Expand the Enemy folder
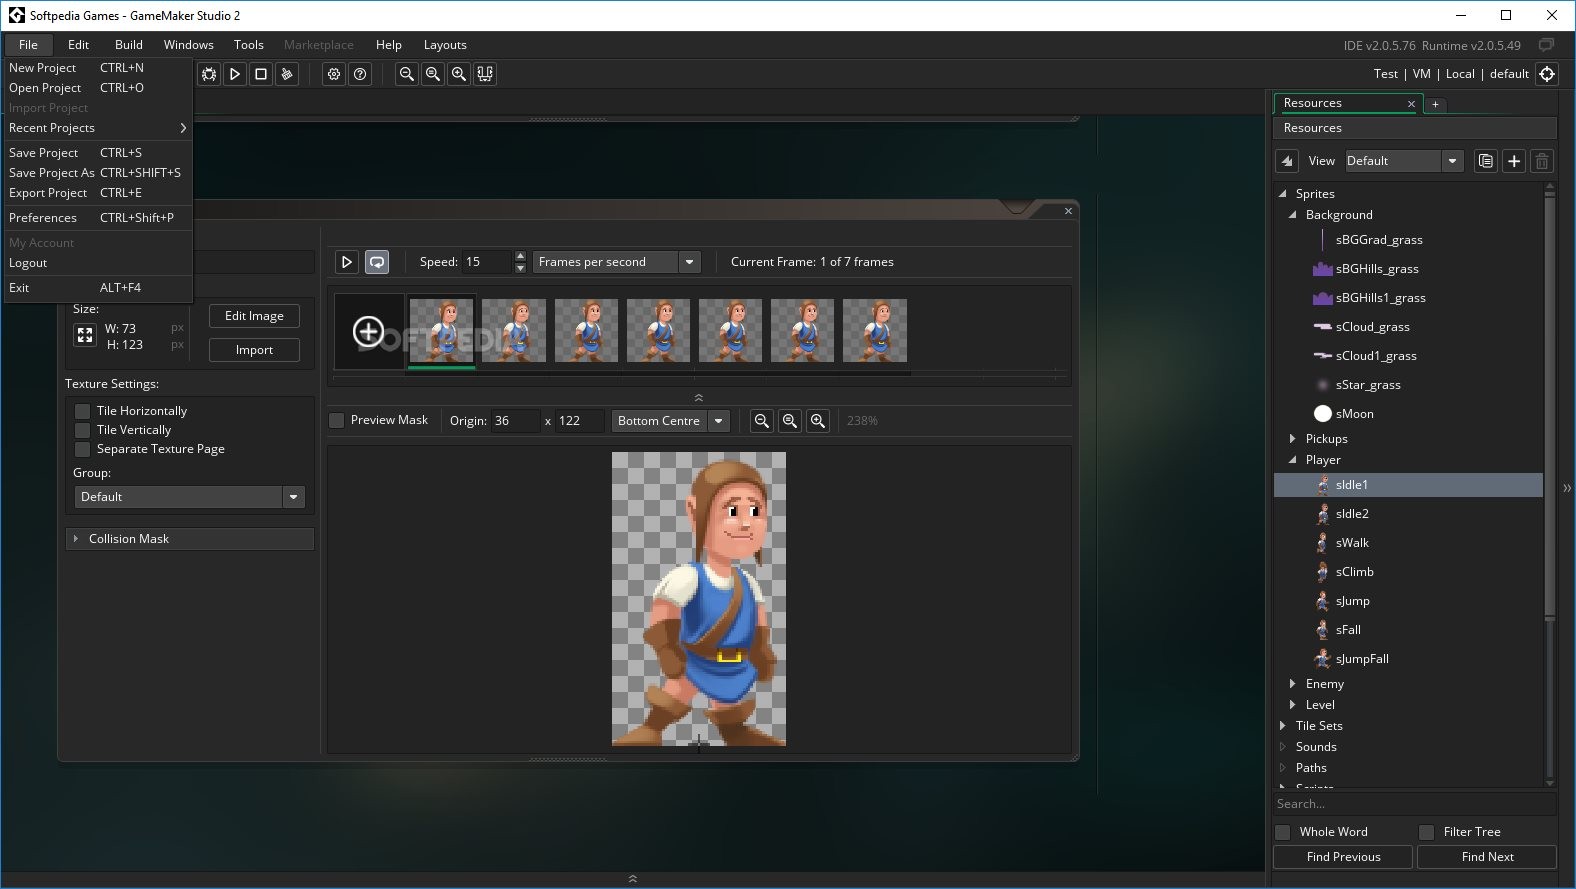1576x889 pixels. [1292, 684]
